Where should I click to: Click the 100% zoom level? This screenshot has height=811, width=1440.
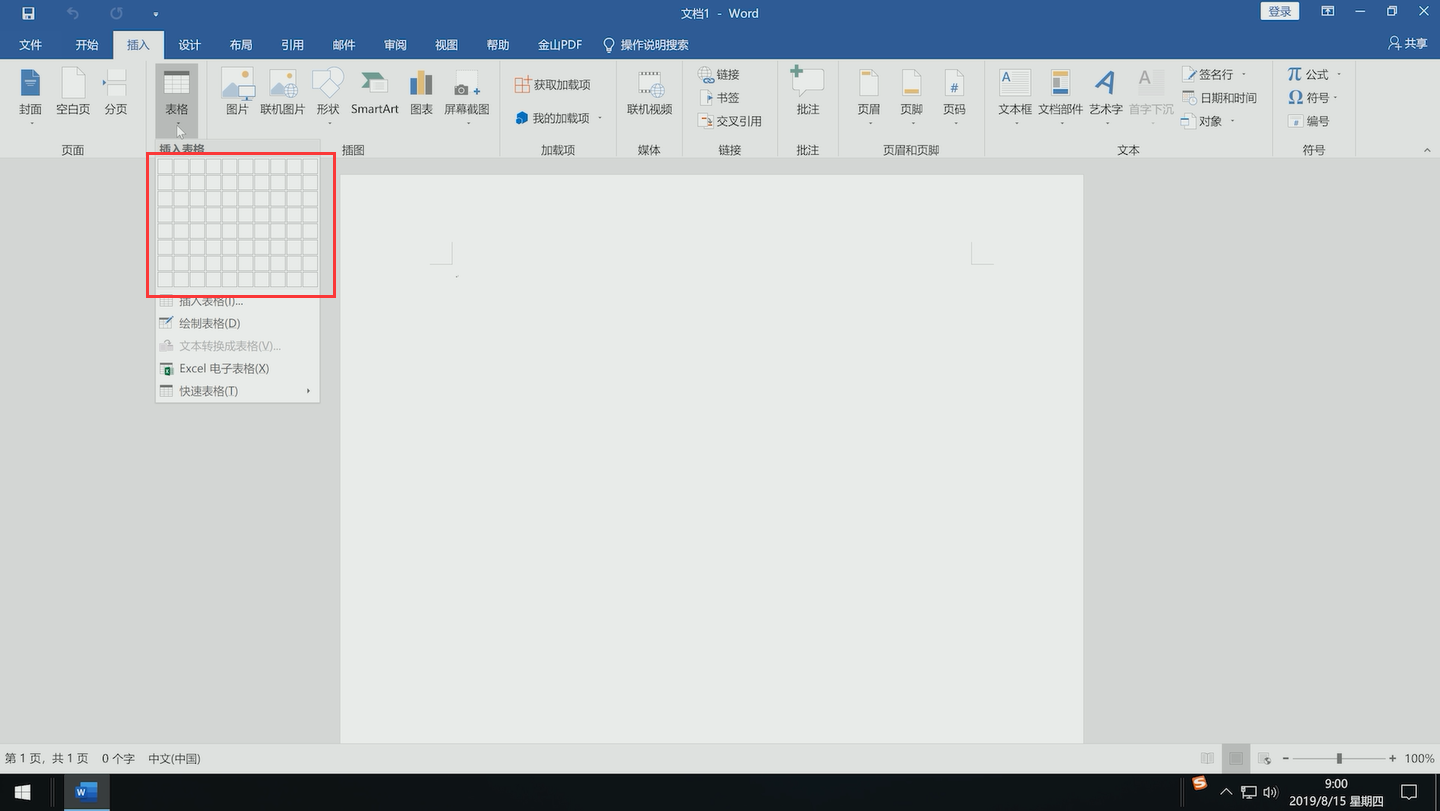click(1419, 759)
